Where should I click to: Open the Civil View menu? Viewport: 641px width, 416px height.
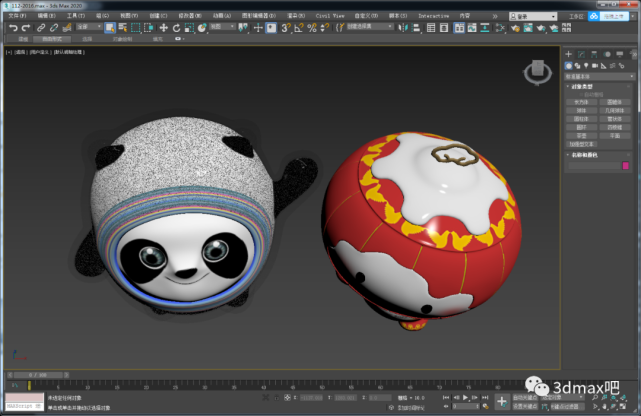coord(330,16)
